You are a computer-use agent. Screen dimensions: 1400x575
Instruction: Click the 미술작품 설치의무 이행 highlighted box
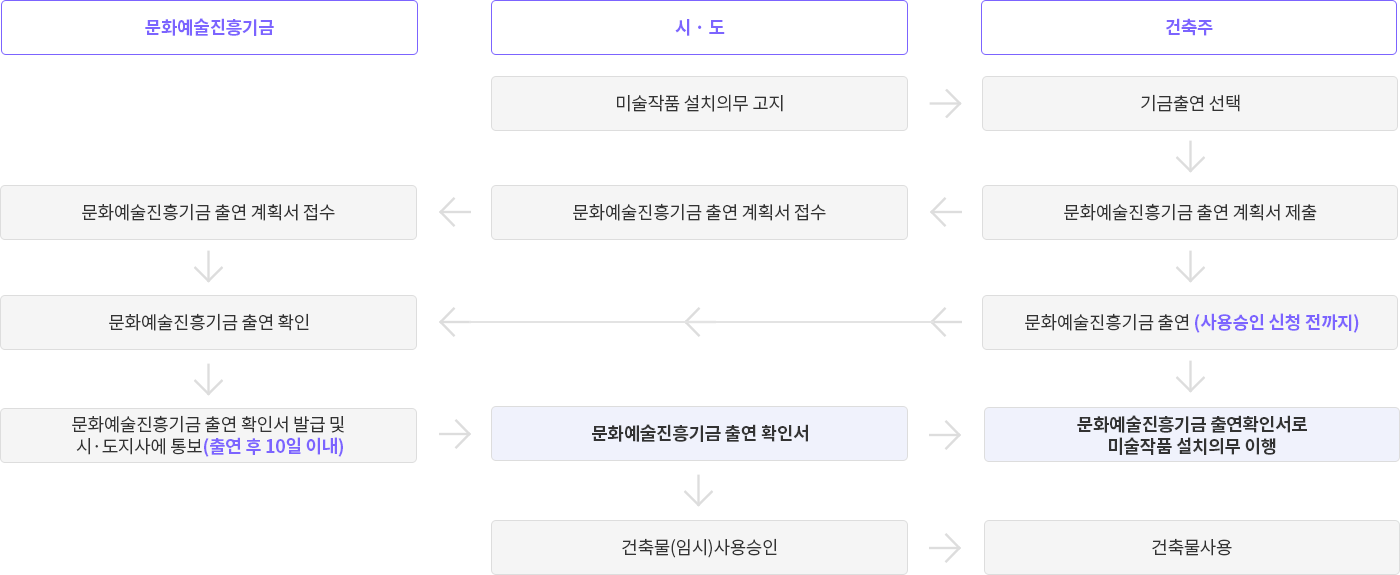coord(1192,434)
